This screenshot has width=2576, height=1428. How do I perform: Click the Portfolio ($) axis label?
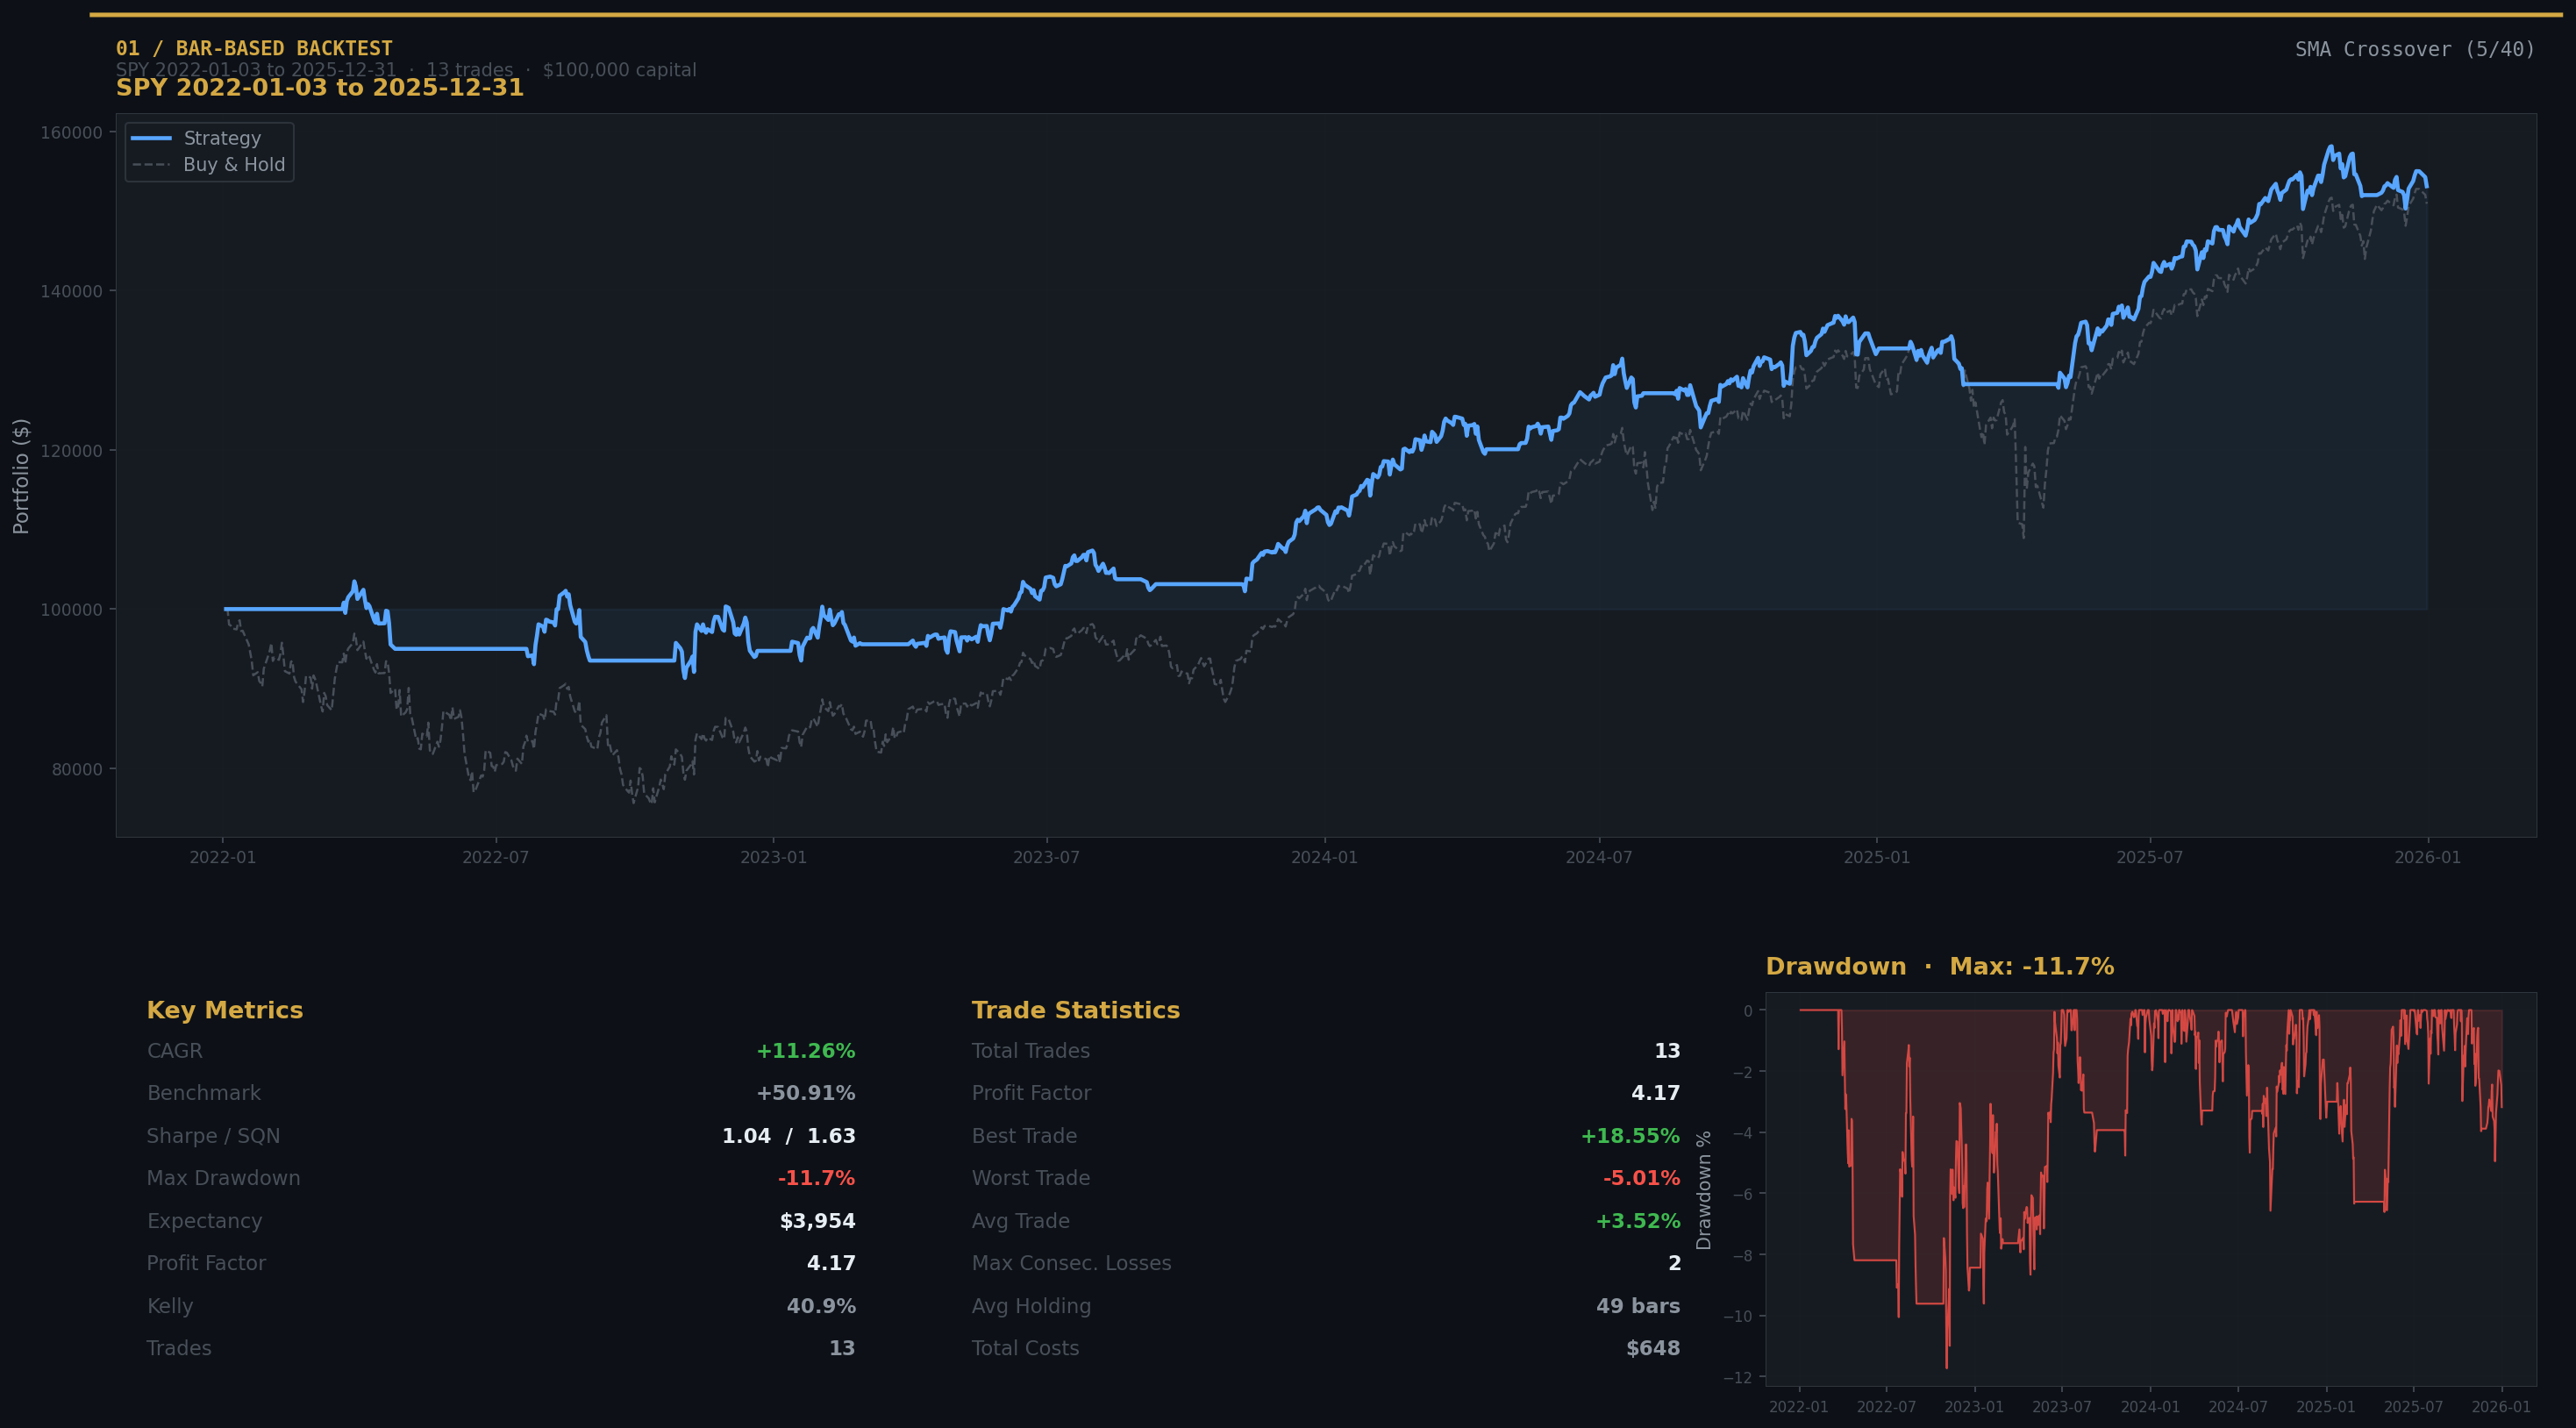[22, 478]
